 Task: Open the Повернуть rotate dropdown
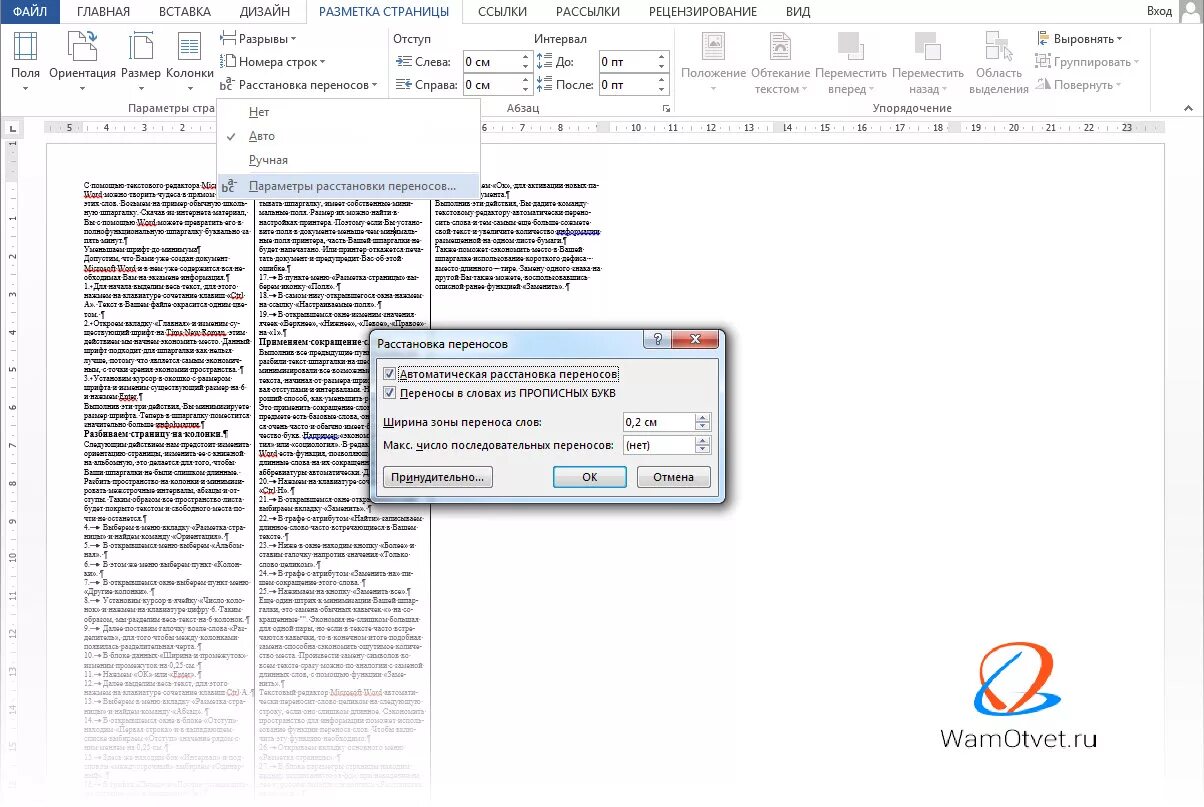pos(1078,85)
